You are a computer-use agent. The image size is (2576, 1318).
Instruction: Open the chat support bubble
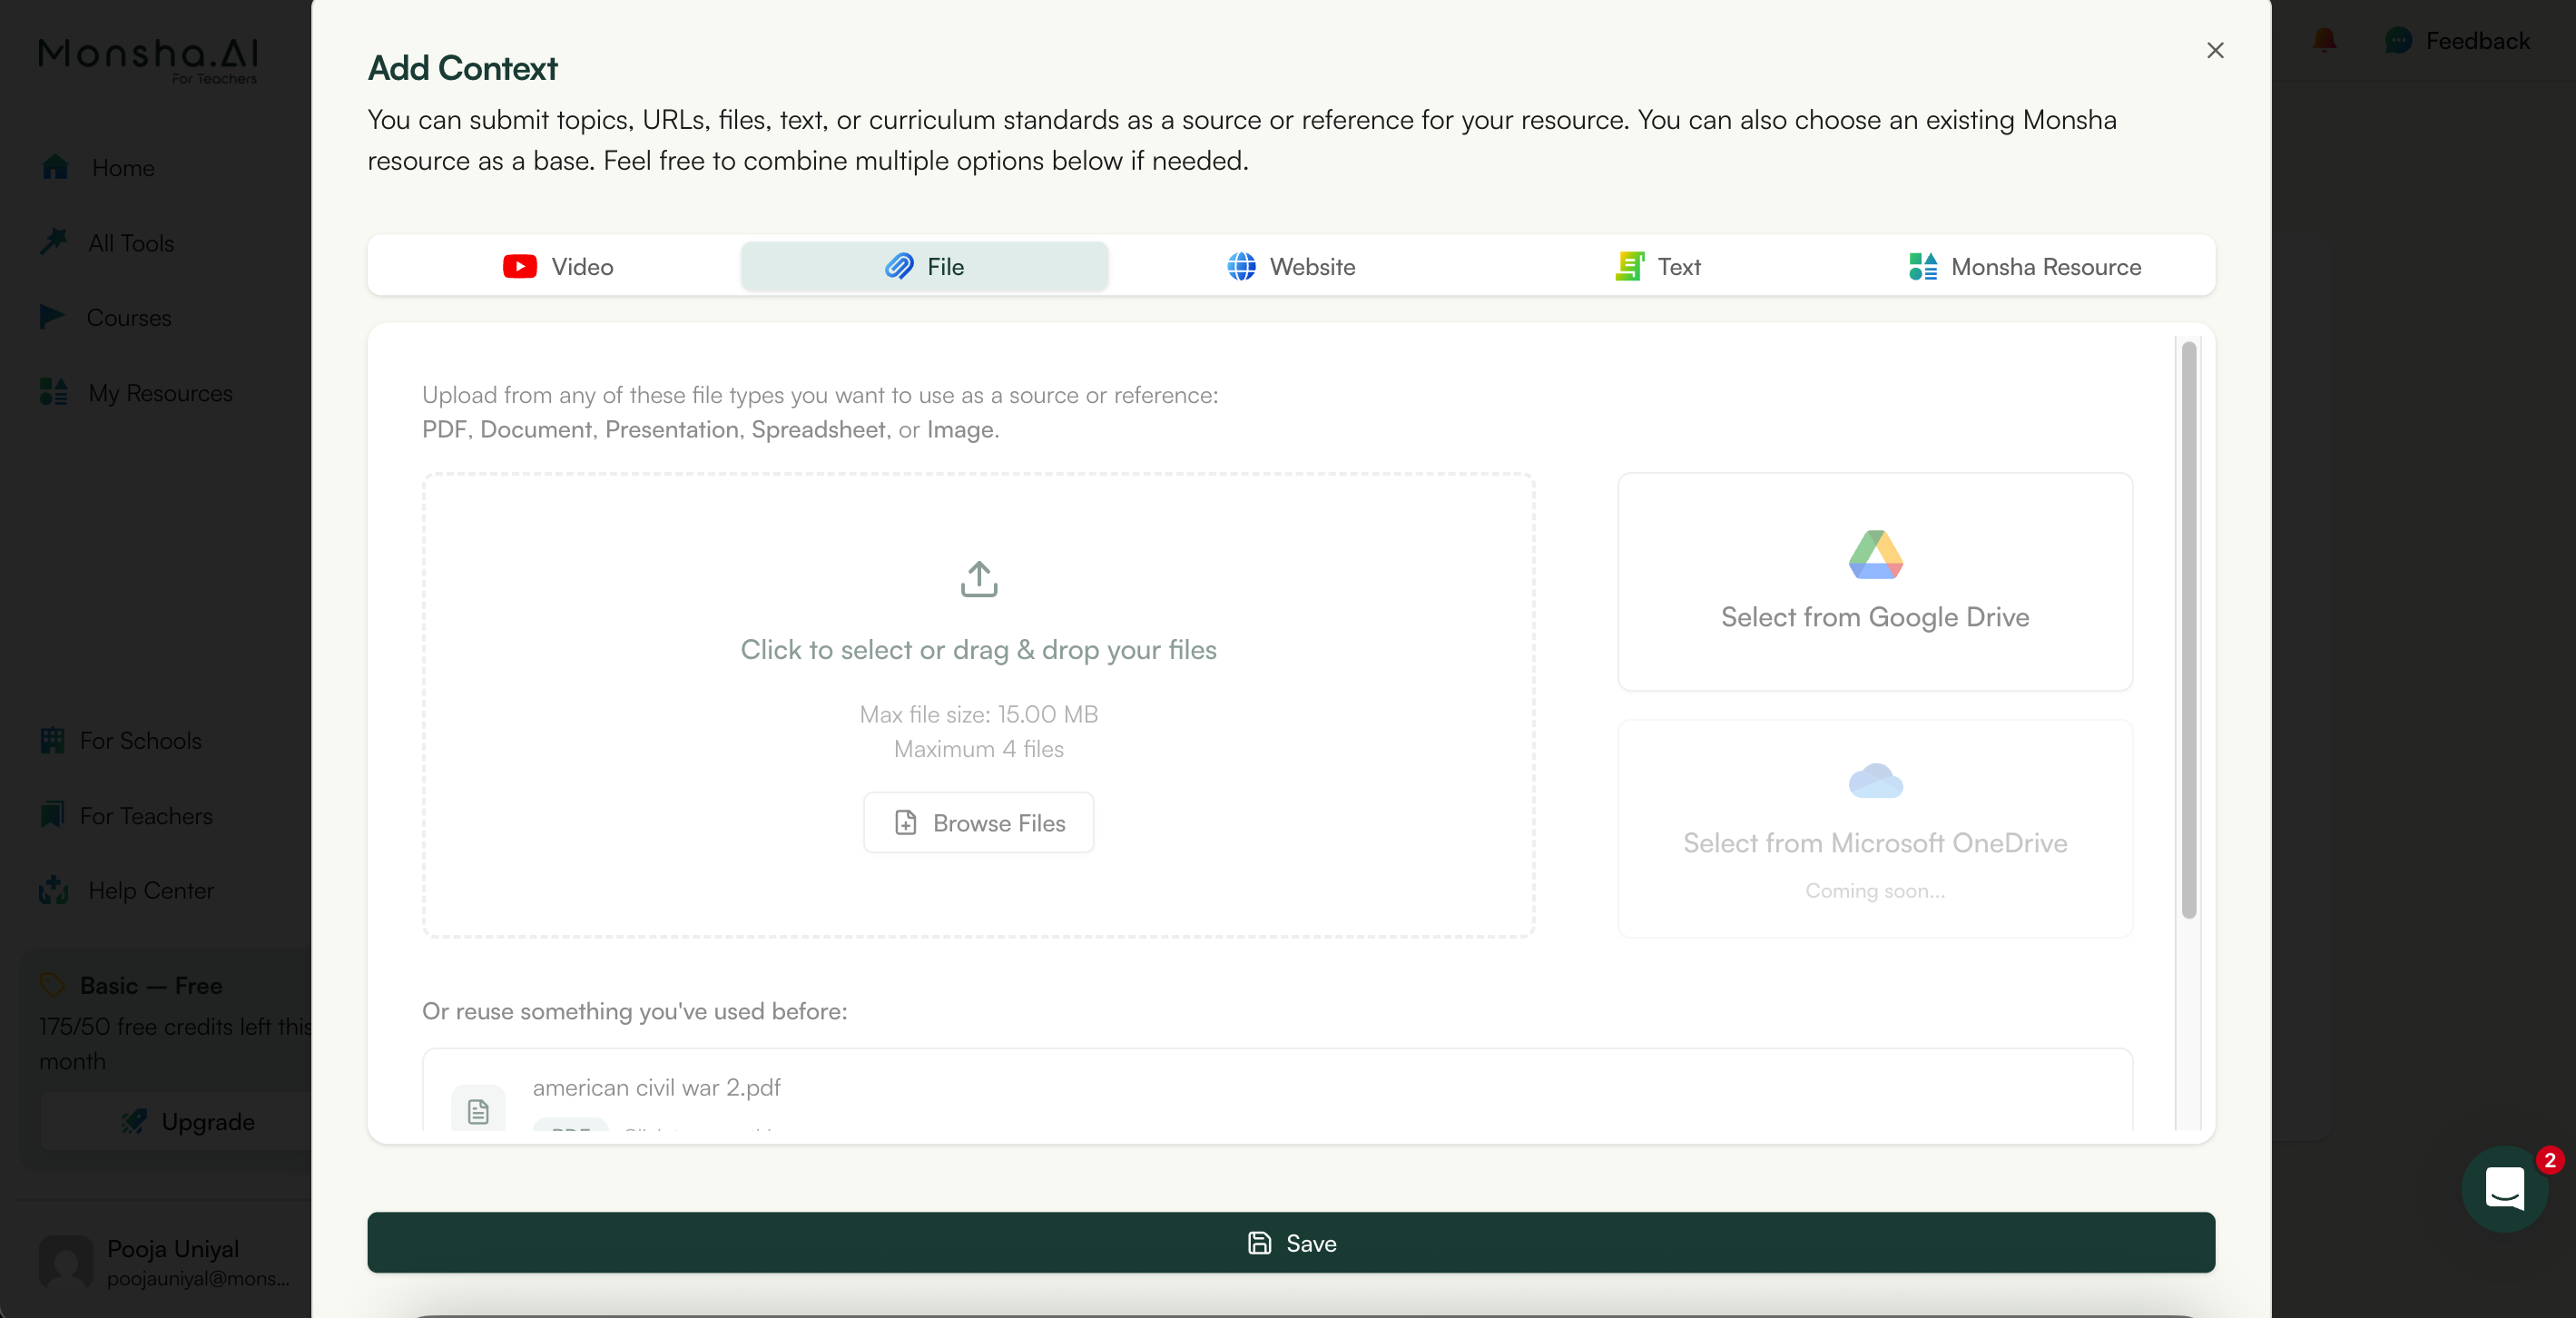[2506, 1189]
